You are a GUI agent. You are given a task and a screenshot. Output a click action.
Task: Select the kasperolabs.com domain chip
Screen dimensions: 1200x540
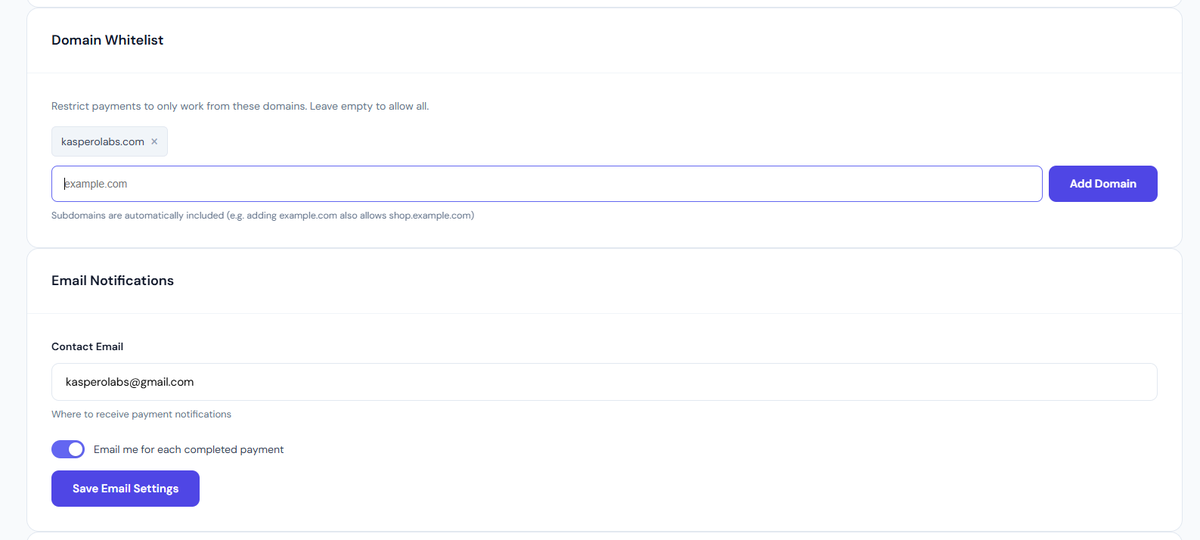point(110,142)
